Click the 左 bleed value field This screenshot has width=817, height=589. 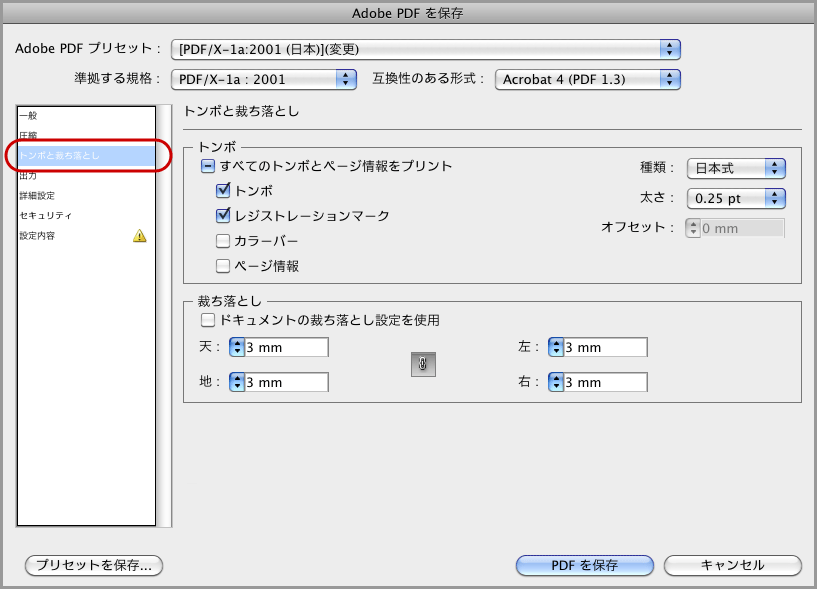pos(605,347)
